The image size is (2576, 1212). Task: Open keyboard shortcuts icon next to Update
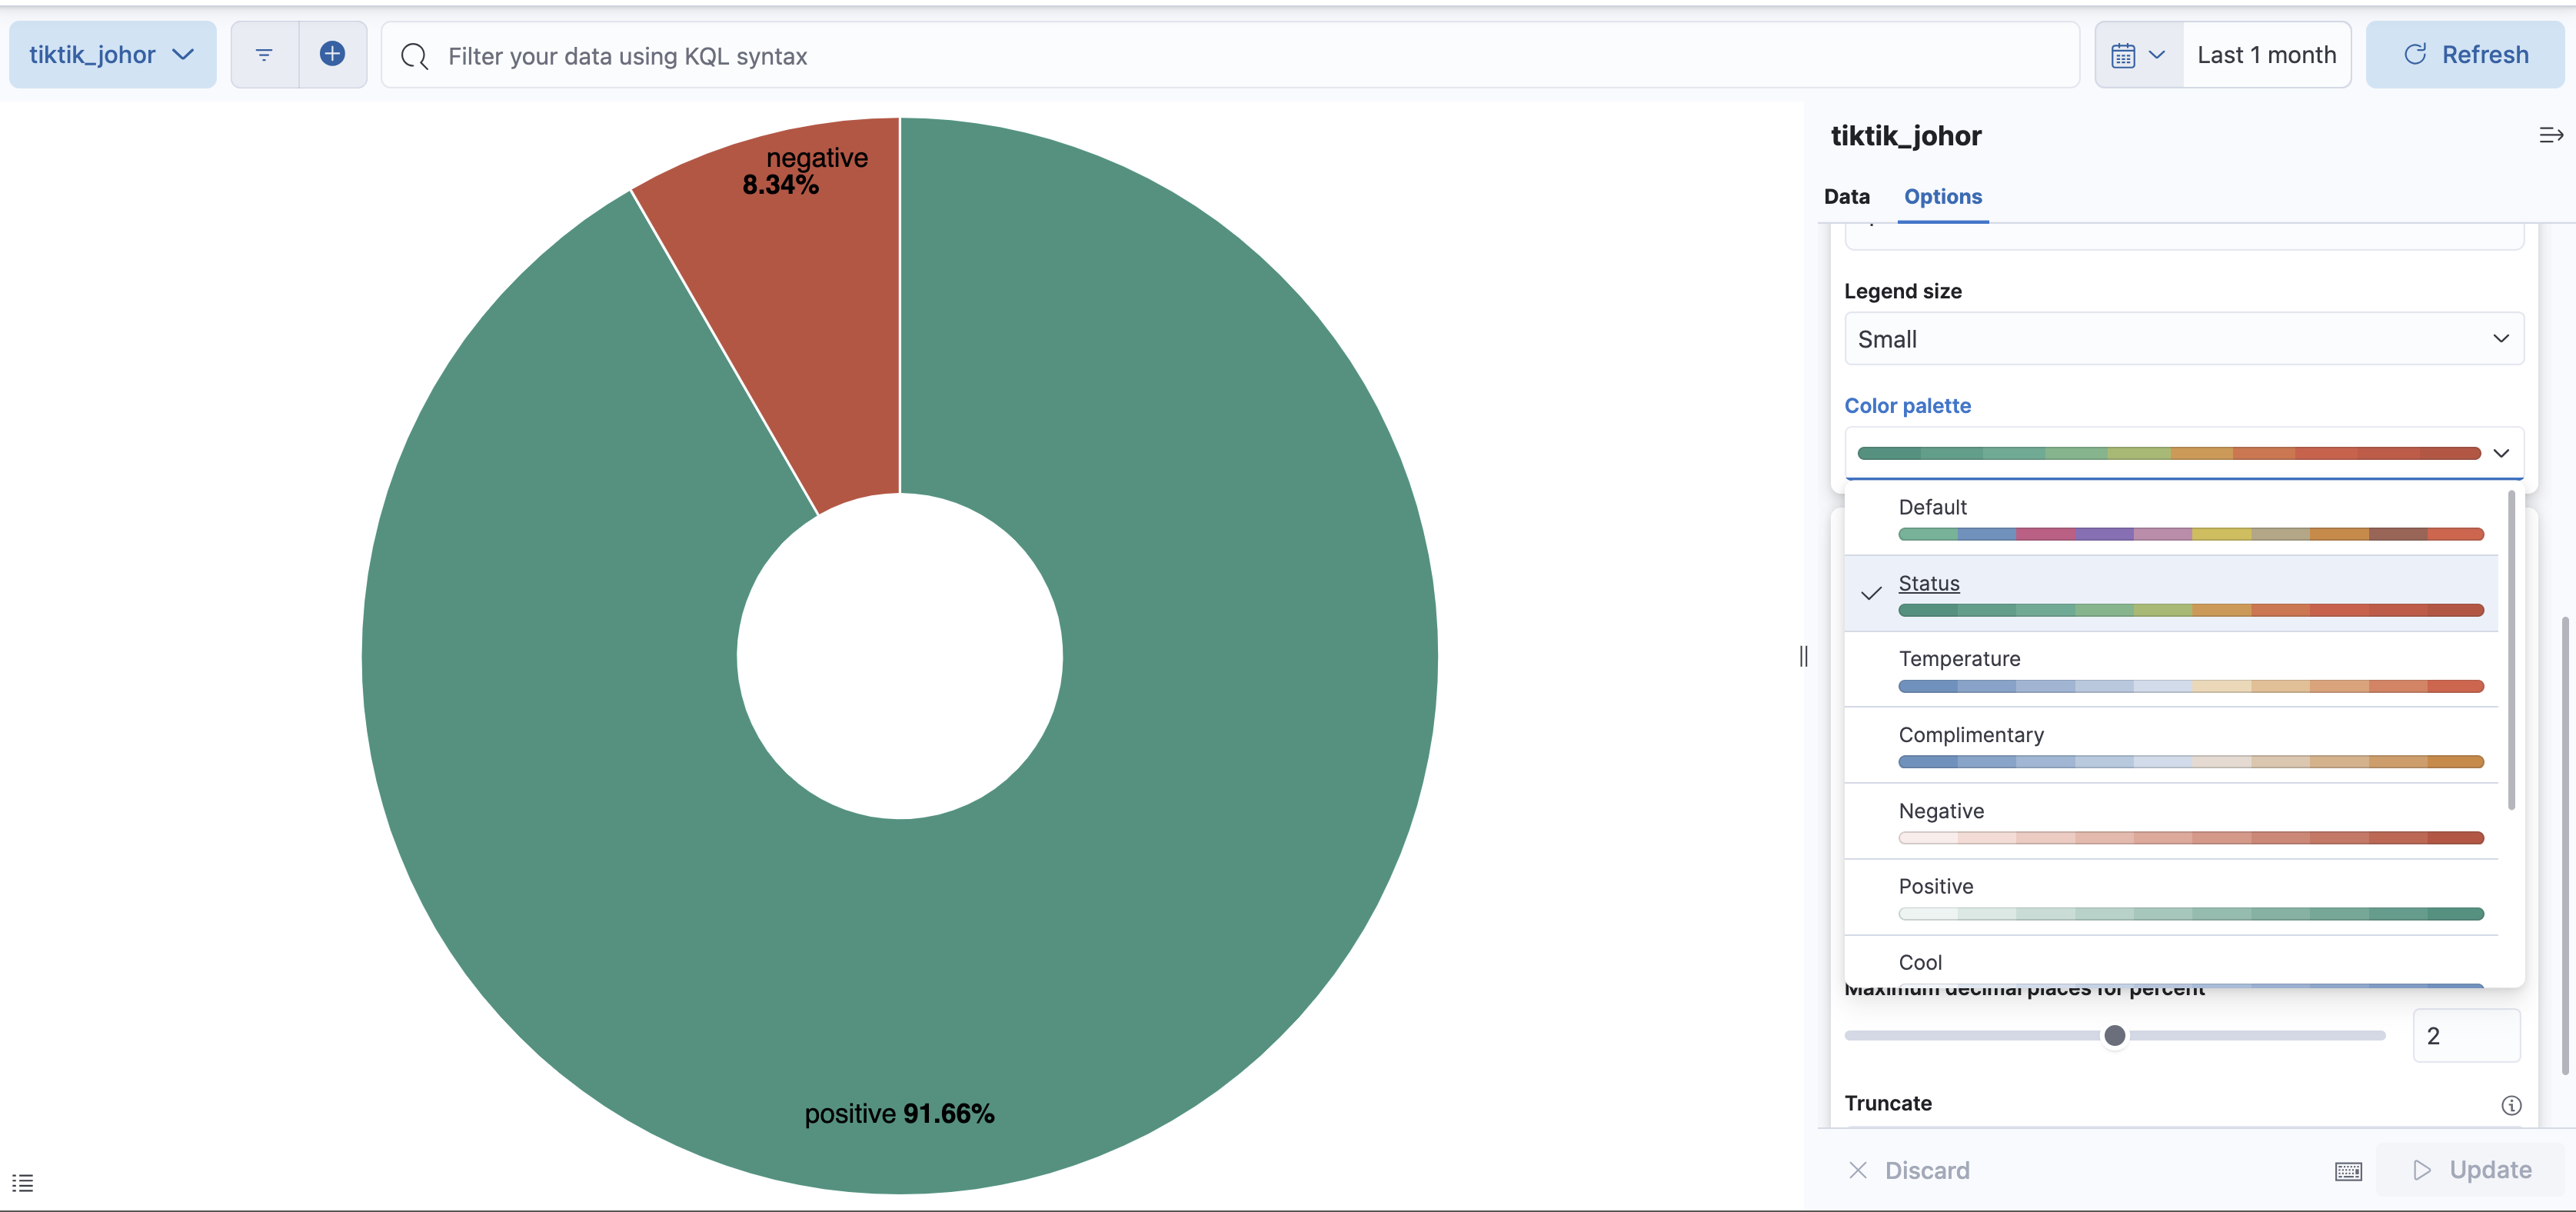coord(2348,1170)
